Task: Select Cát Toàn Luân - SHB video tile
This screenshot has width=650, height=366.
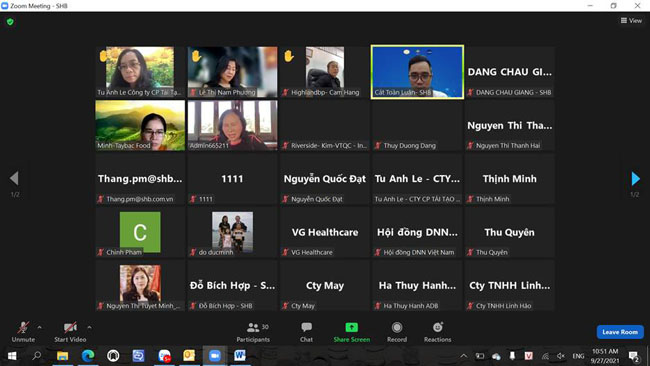Action: coord(417,72)
